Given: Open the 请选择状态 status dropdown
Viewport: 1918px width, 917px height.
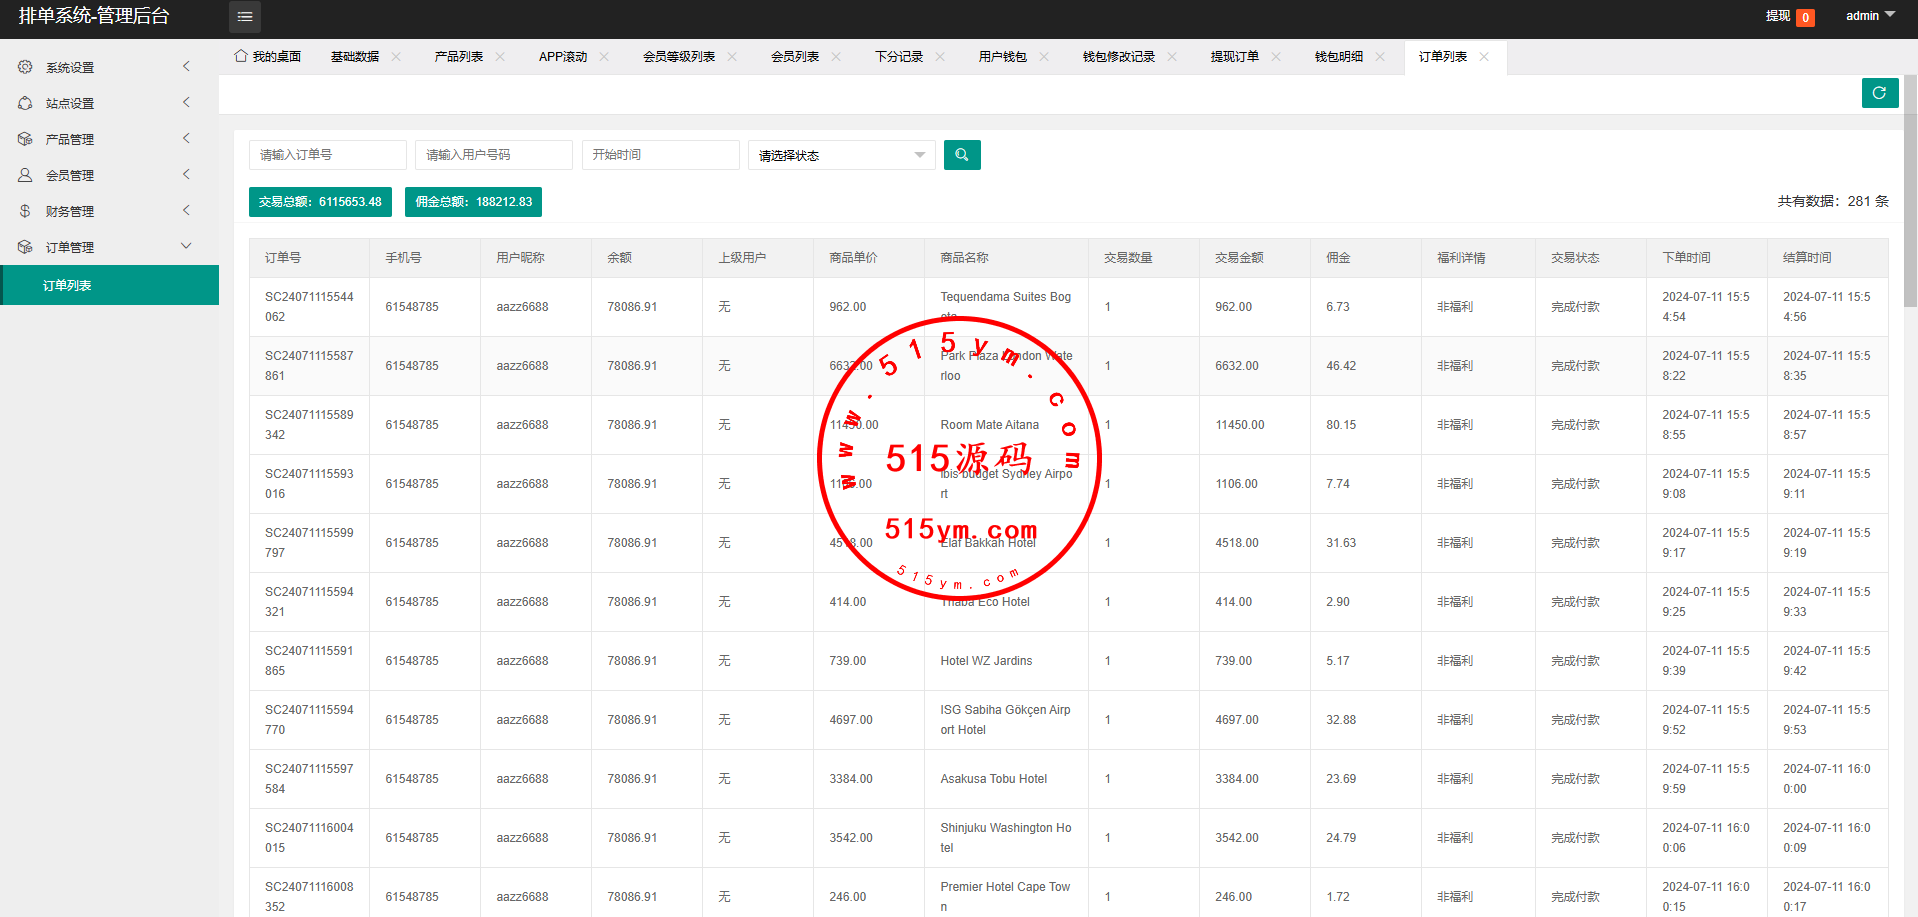Looking at the screenshot, I should (x=841, y=155).
